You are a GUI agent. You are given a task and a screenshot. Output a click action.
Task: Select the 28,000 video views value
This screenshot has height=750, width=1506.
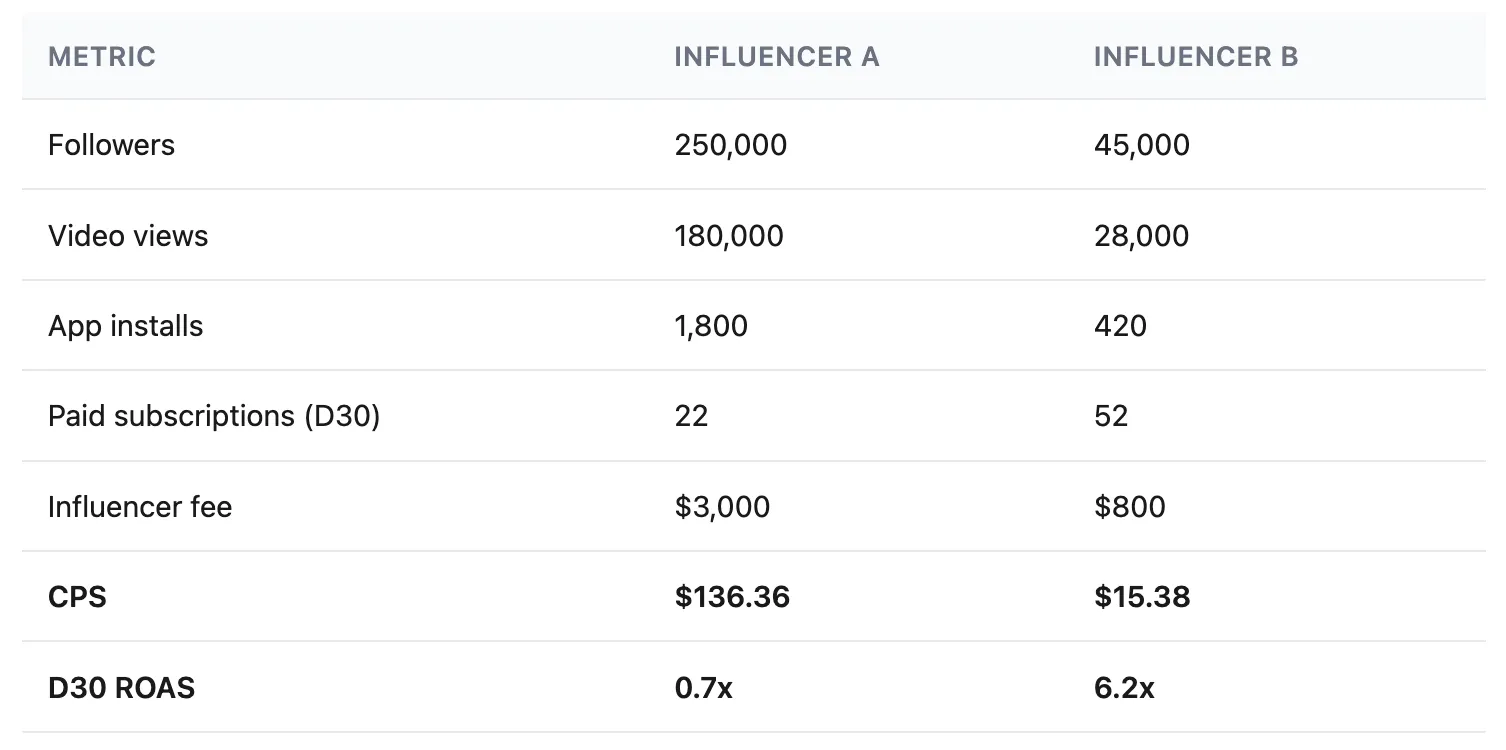coord(1142,236)
